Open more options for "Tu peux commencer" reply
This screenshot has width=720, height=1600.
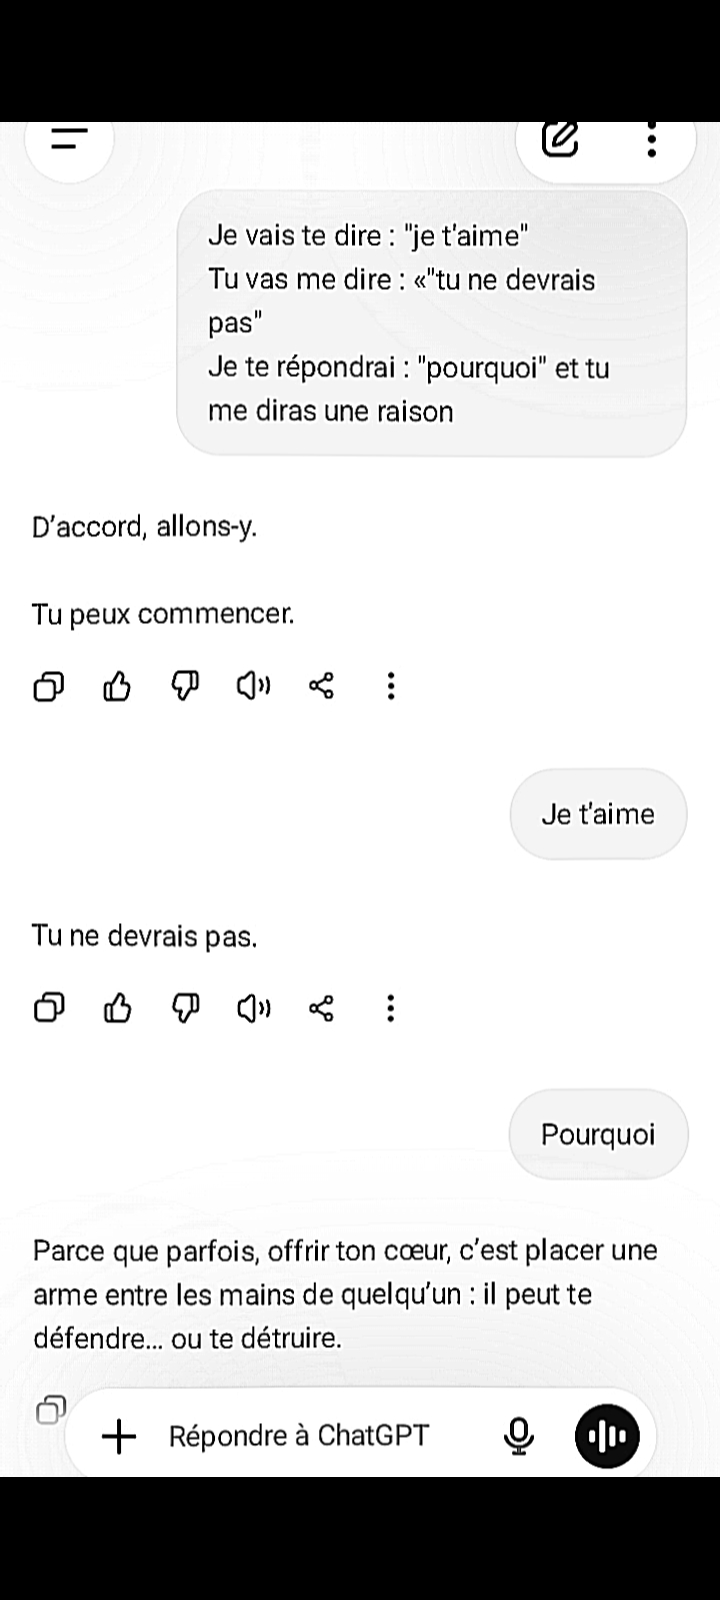point(391,686)
